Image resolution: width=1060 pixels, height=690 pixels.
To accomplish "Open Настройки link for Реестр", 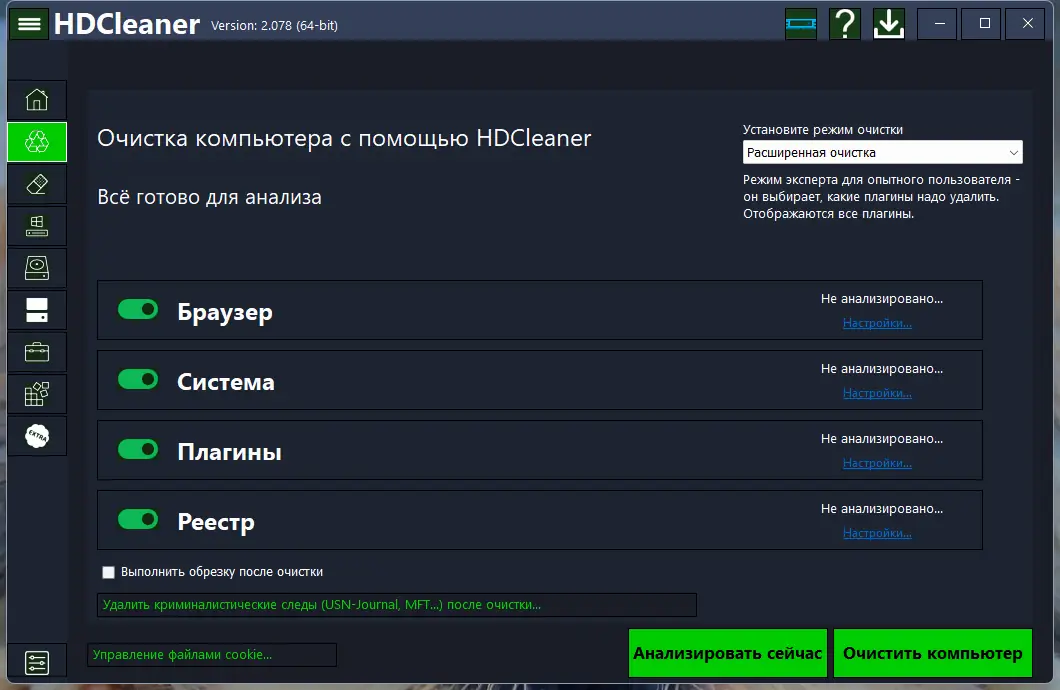I will [x=877, y=533].
